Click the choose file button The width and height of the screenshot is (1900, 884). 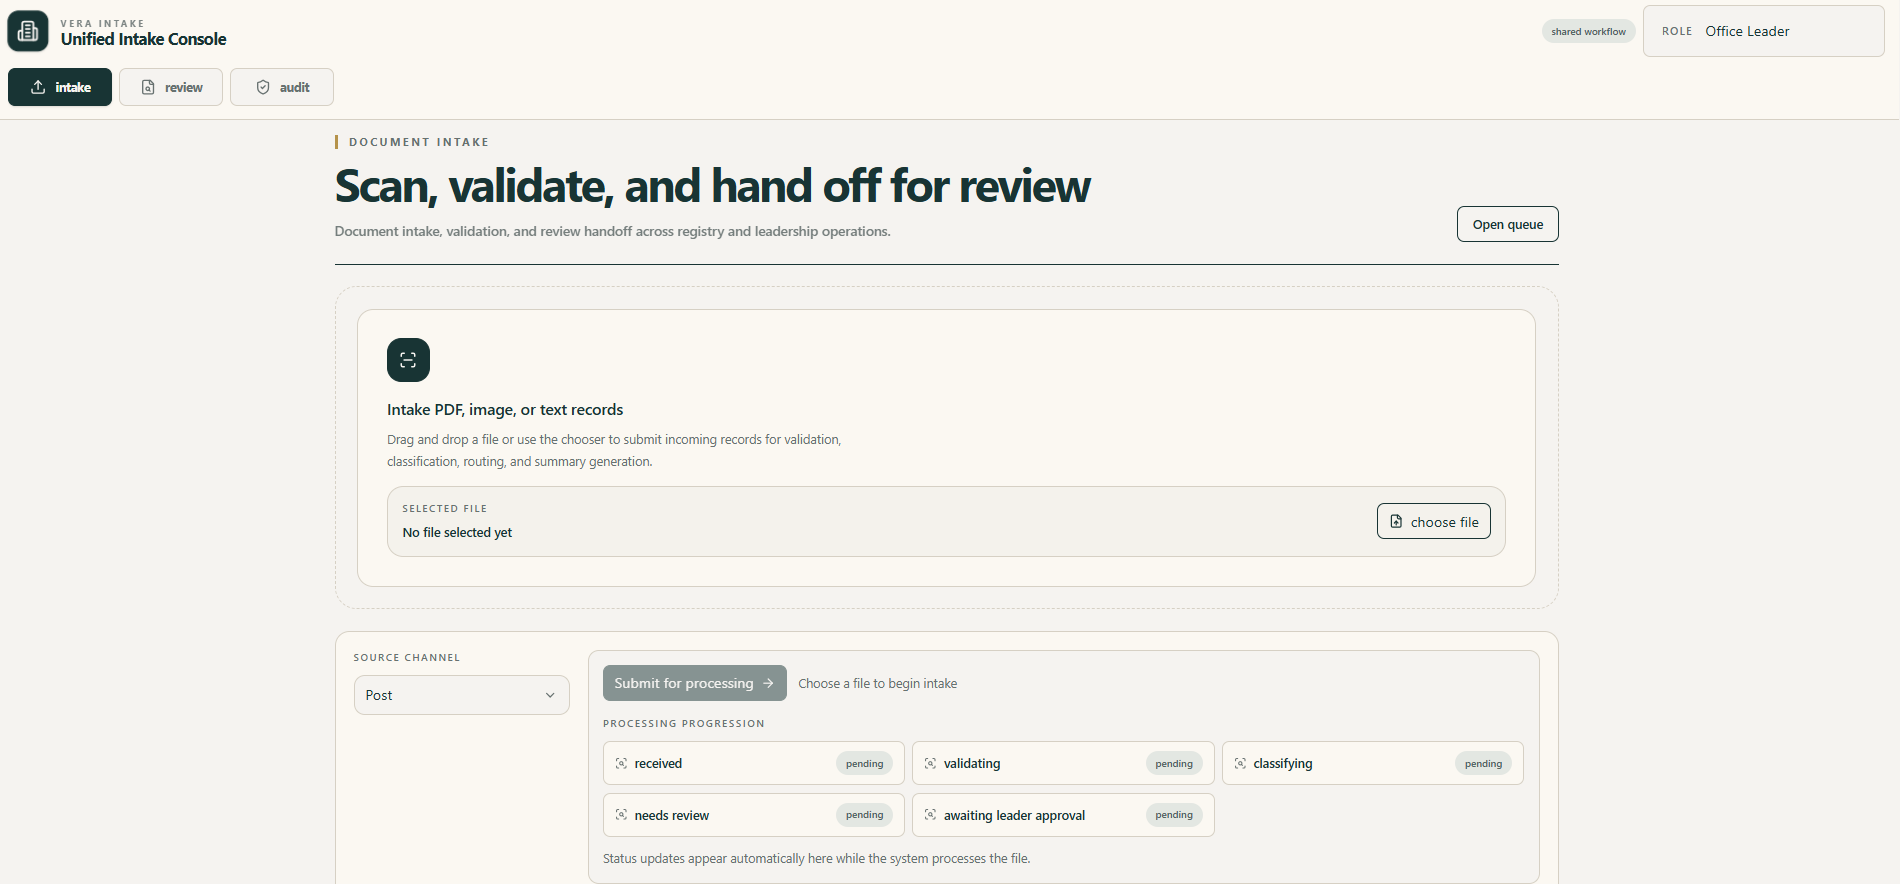[1434, 522]
